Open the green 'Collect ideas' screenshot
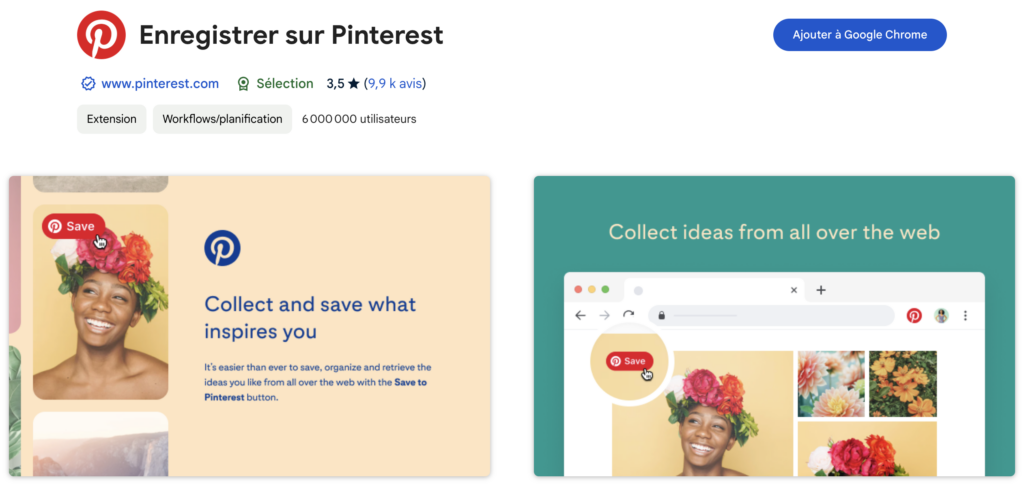1024x484 pixels. click(x=774, y=326)
